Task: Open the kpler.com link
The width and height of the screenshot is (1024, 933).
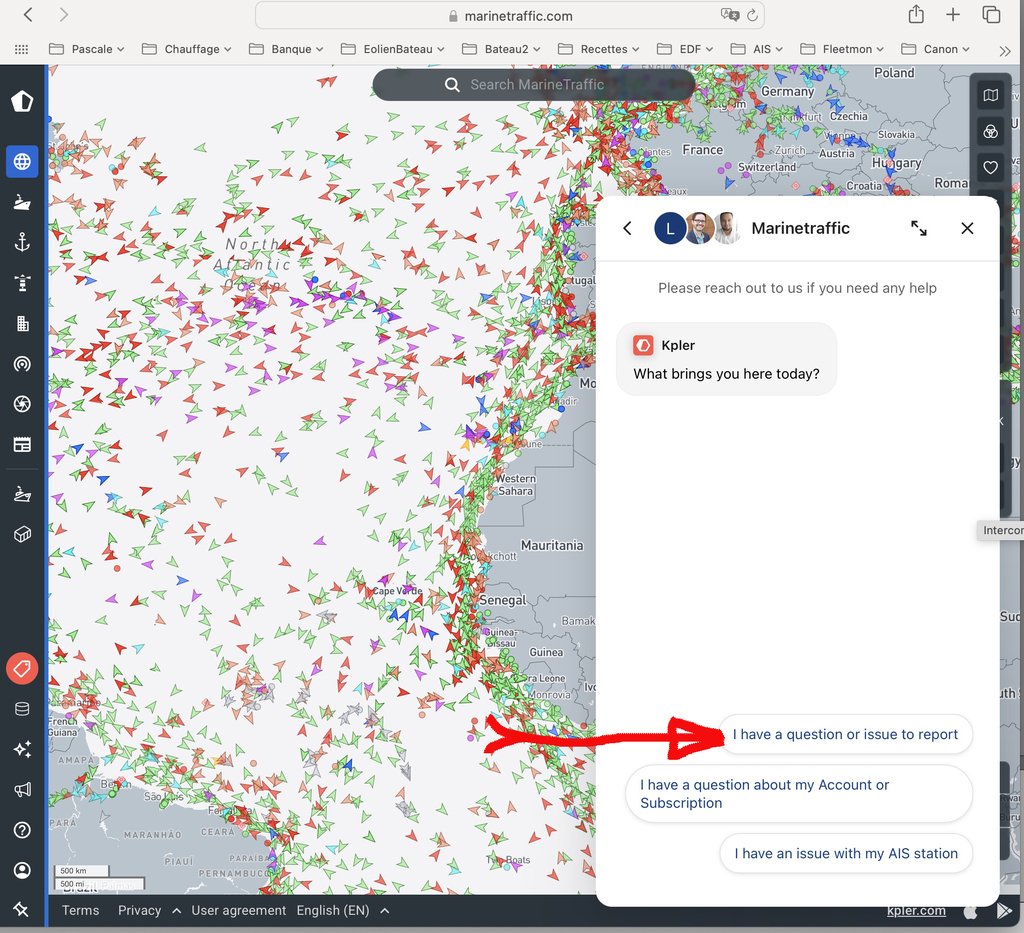Action: [x=916, y=911]
